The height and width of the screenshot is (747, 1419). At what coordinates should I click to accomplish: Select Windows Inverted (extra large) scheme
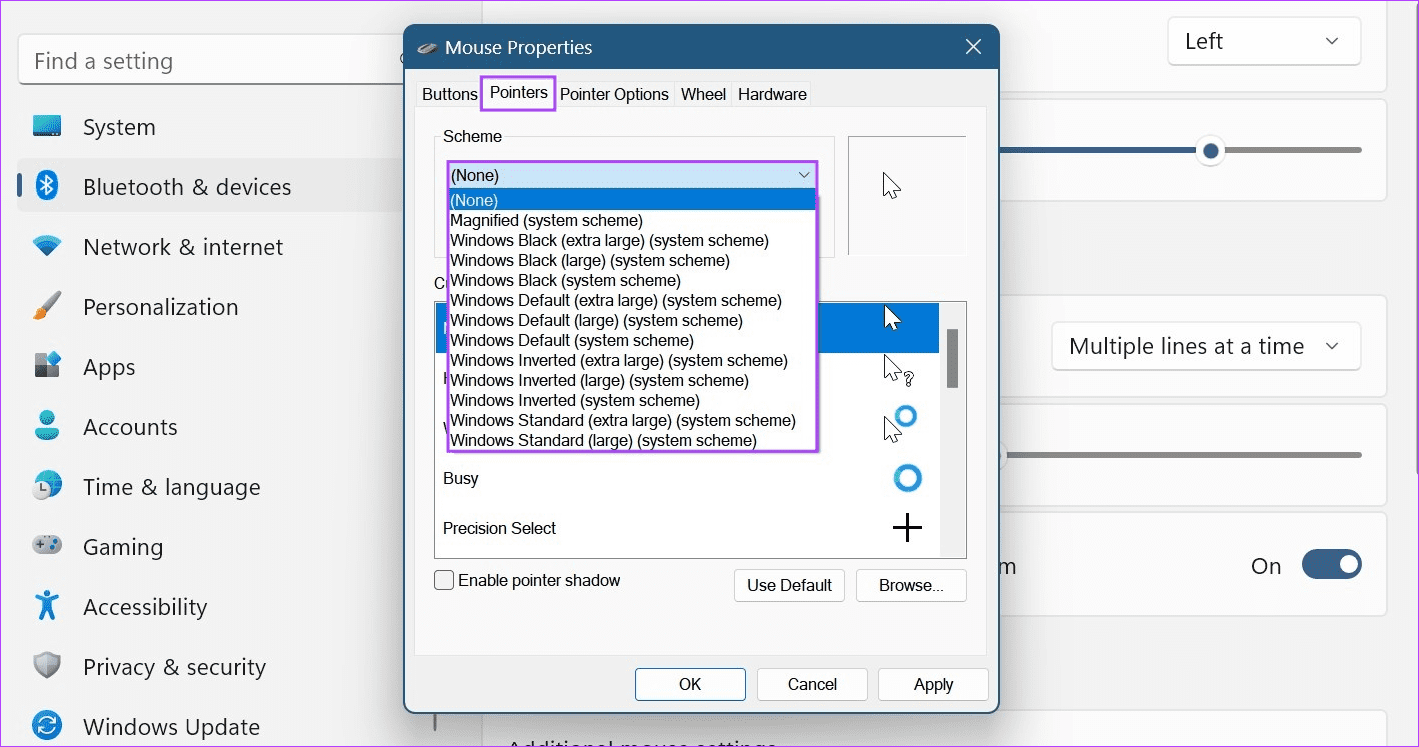(632, 360)
